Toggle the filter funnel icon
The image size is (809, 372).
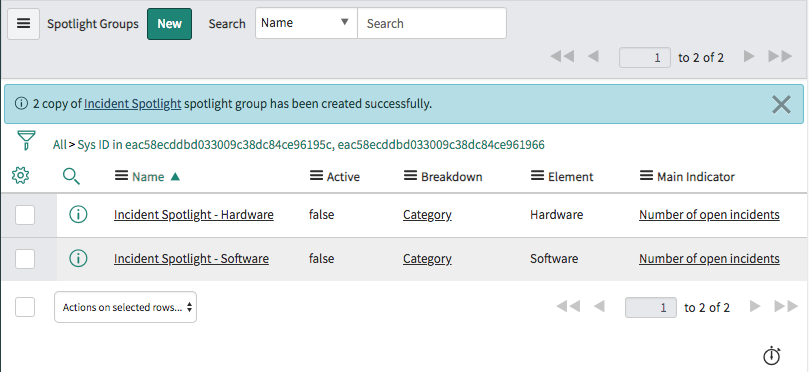26,140
